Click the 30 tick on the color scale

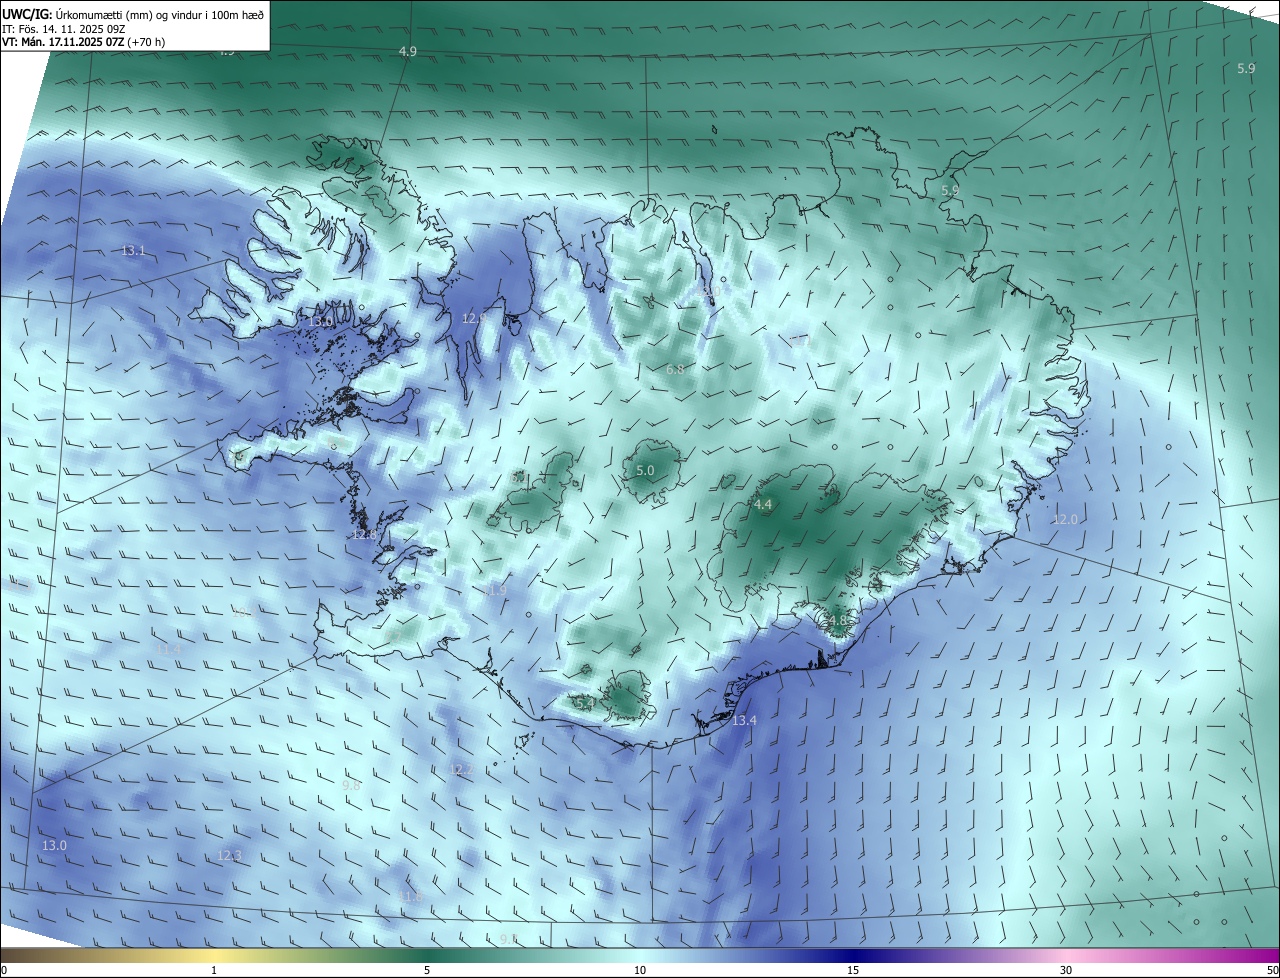tap(1066, 971)
